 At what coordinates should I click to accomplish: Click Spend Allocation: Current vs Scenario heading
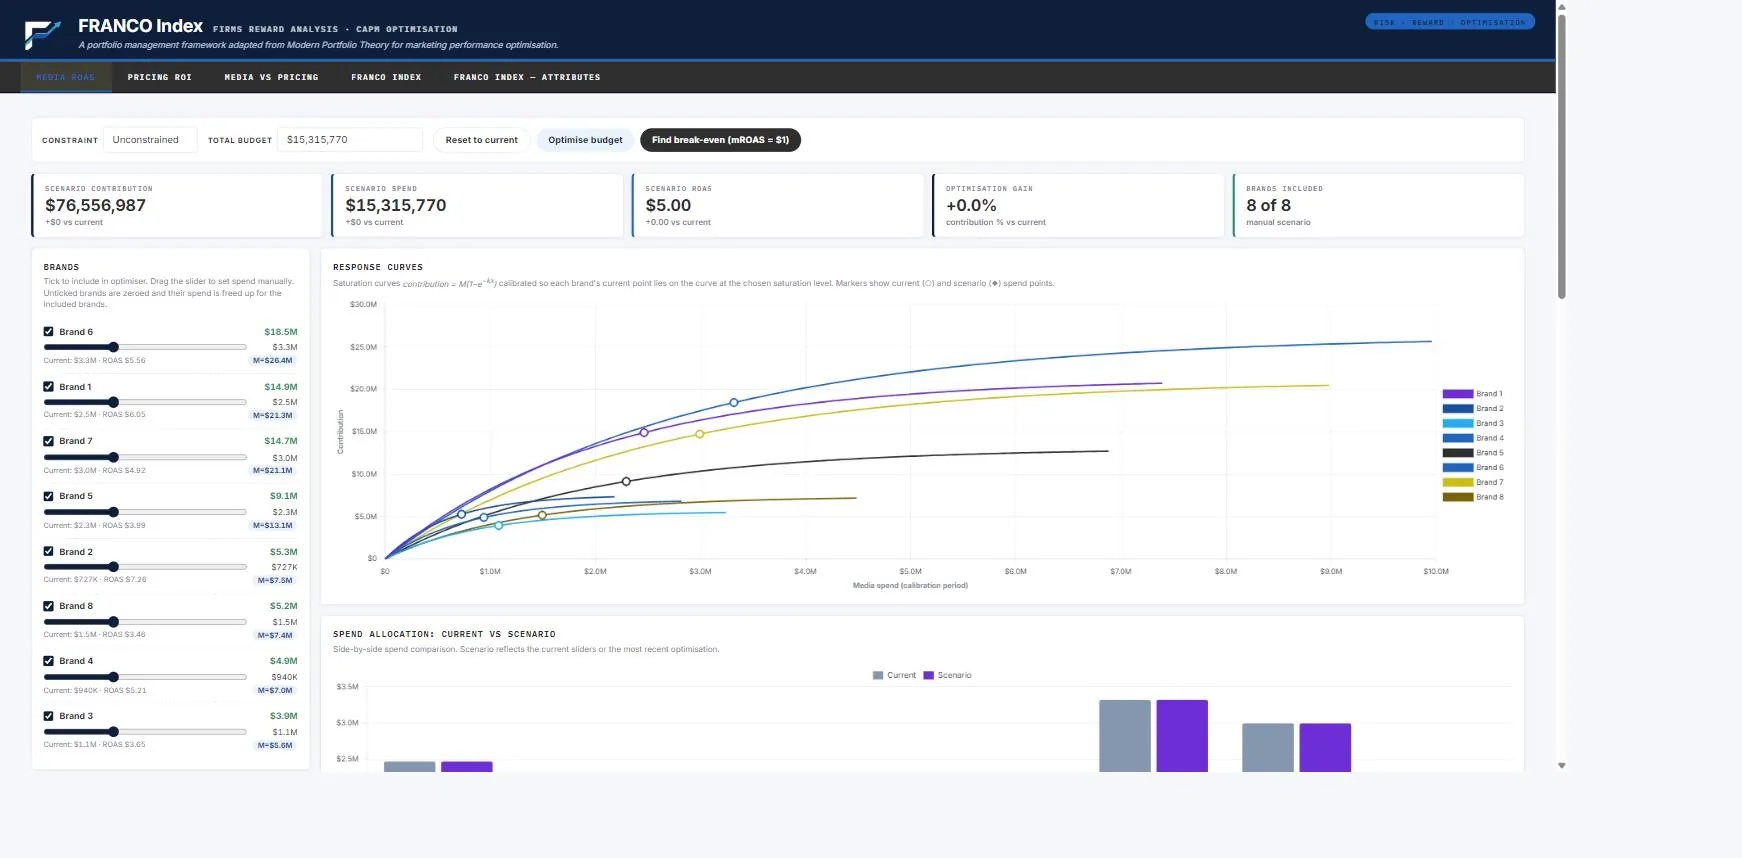[x=444, y=634]
